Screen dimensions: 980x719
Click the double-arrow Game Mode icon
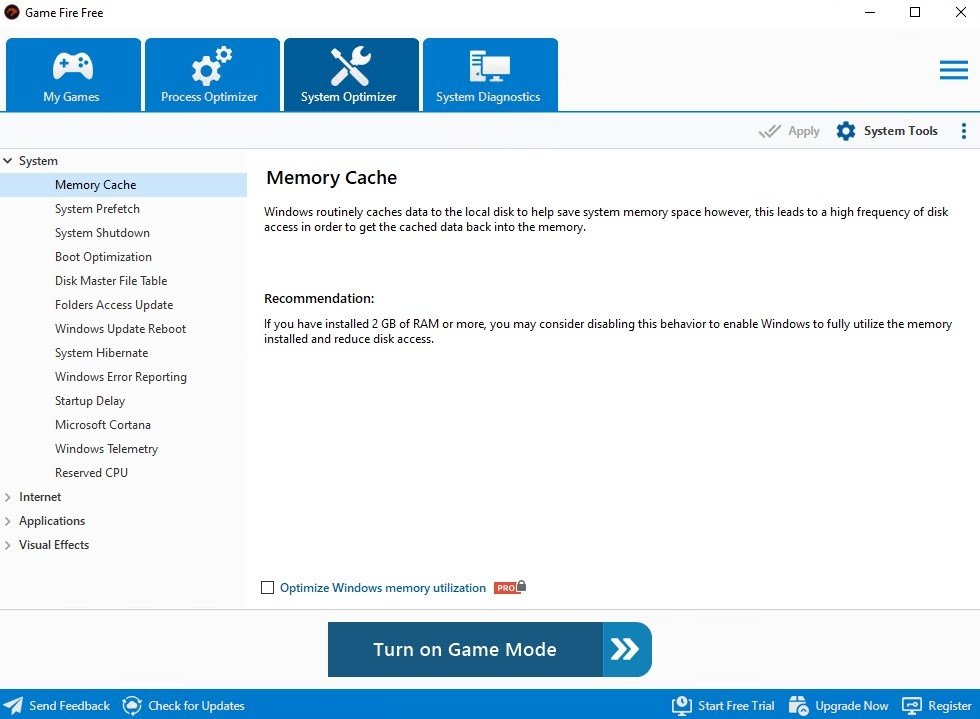pyautogui.click(x=625, y=650)
